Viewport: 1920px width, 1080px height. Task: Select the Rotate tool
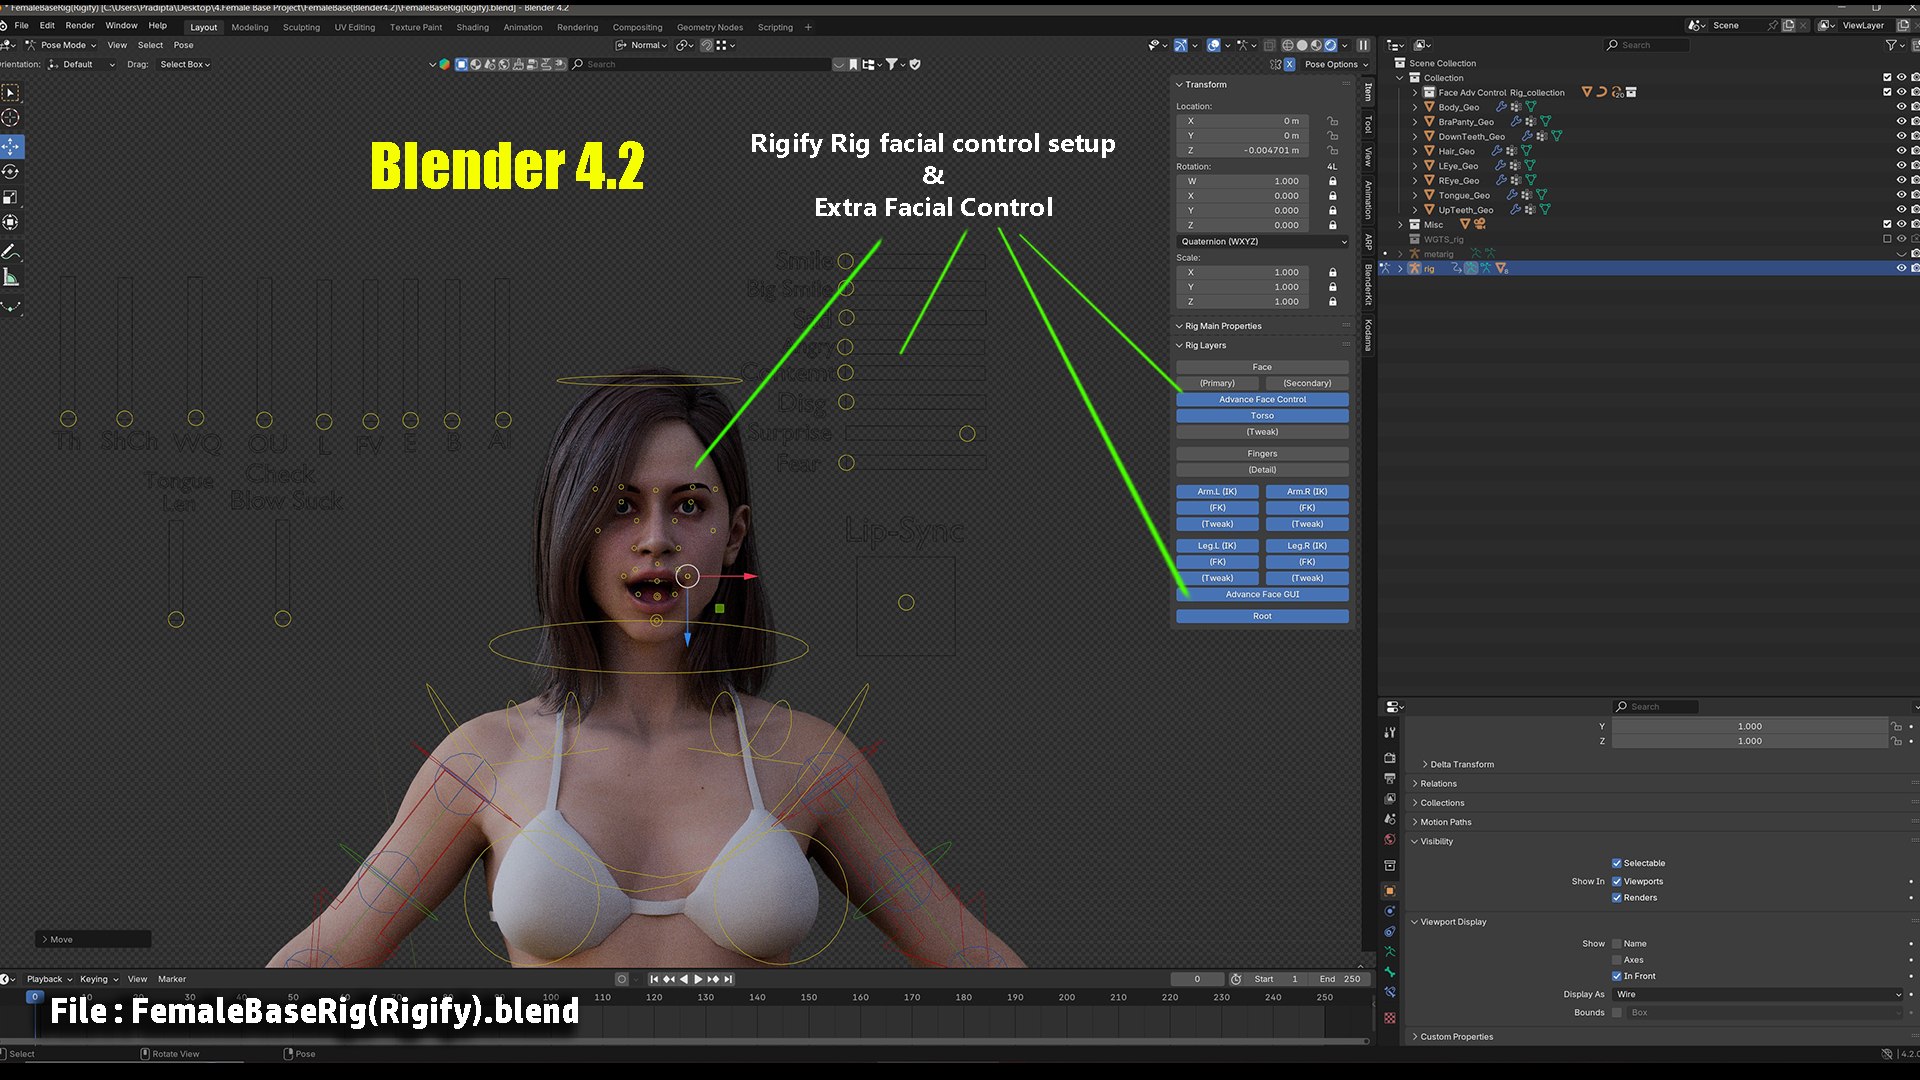pyautogui.click(x=11, y=172)
